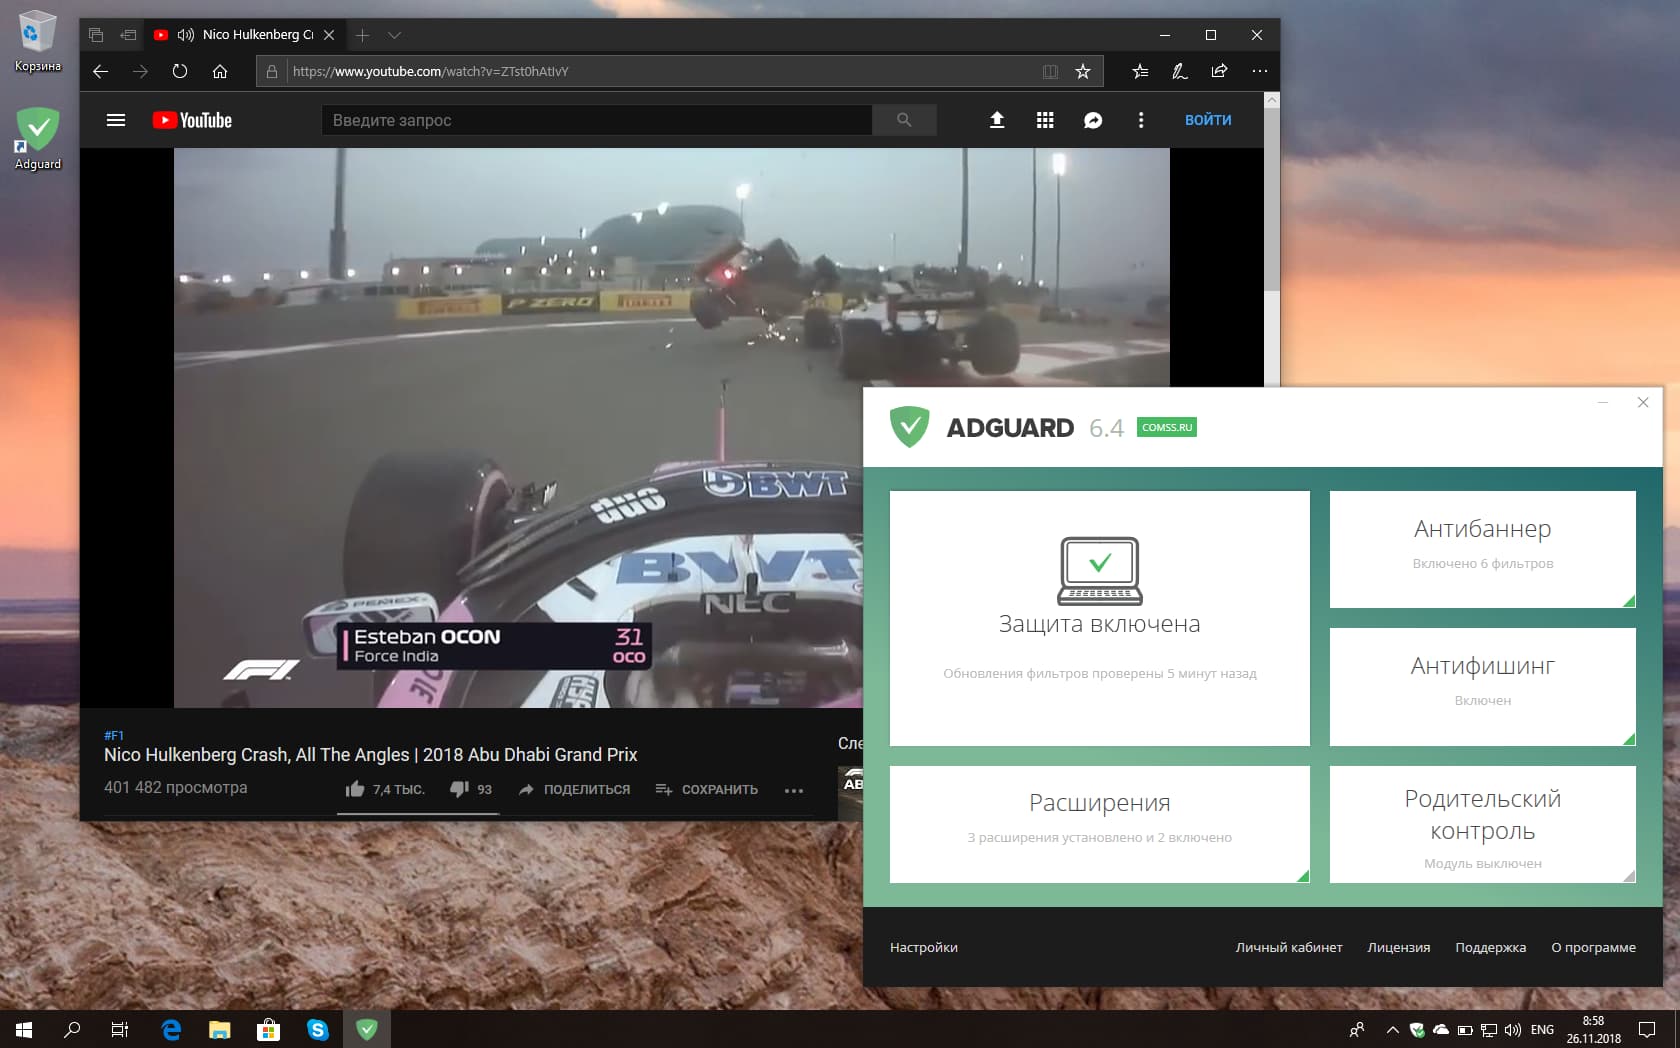The height and width of the screenshot is (1048, 1680).
Task: Click the COMSS.RU badge
Action: click(1166, 427)
